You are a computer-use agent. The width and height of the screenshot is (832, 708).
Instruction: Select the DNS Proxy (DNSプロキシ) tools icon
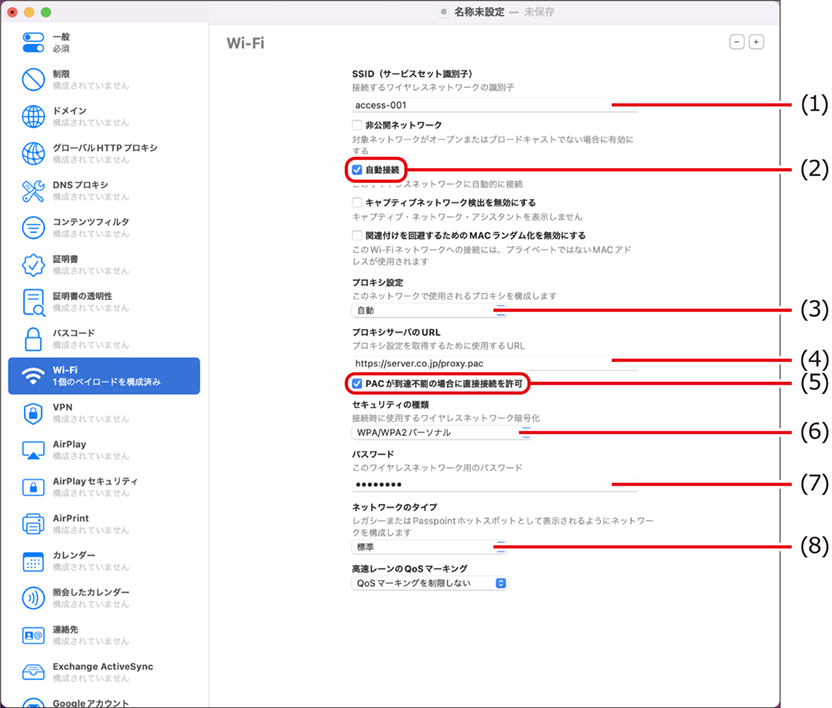tap(33, 191)
